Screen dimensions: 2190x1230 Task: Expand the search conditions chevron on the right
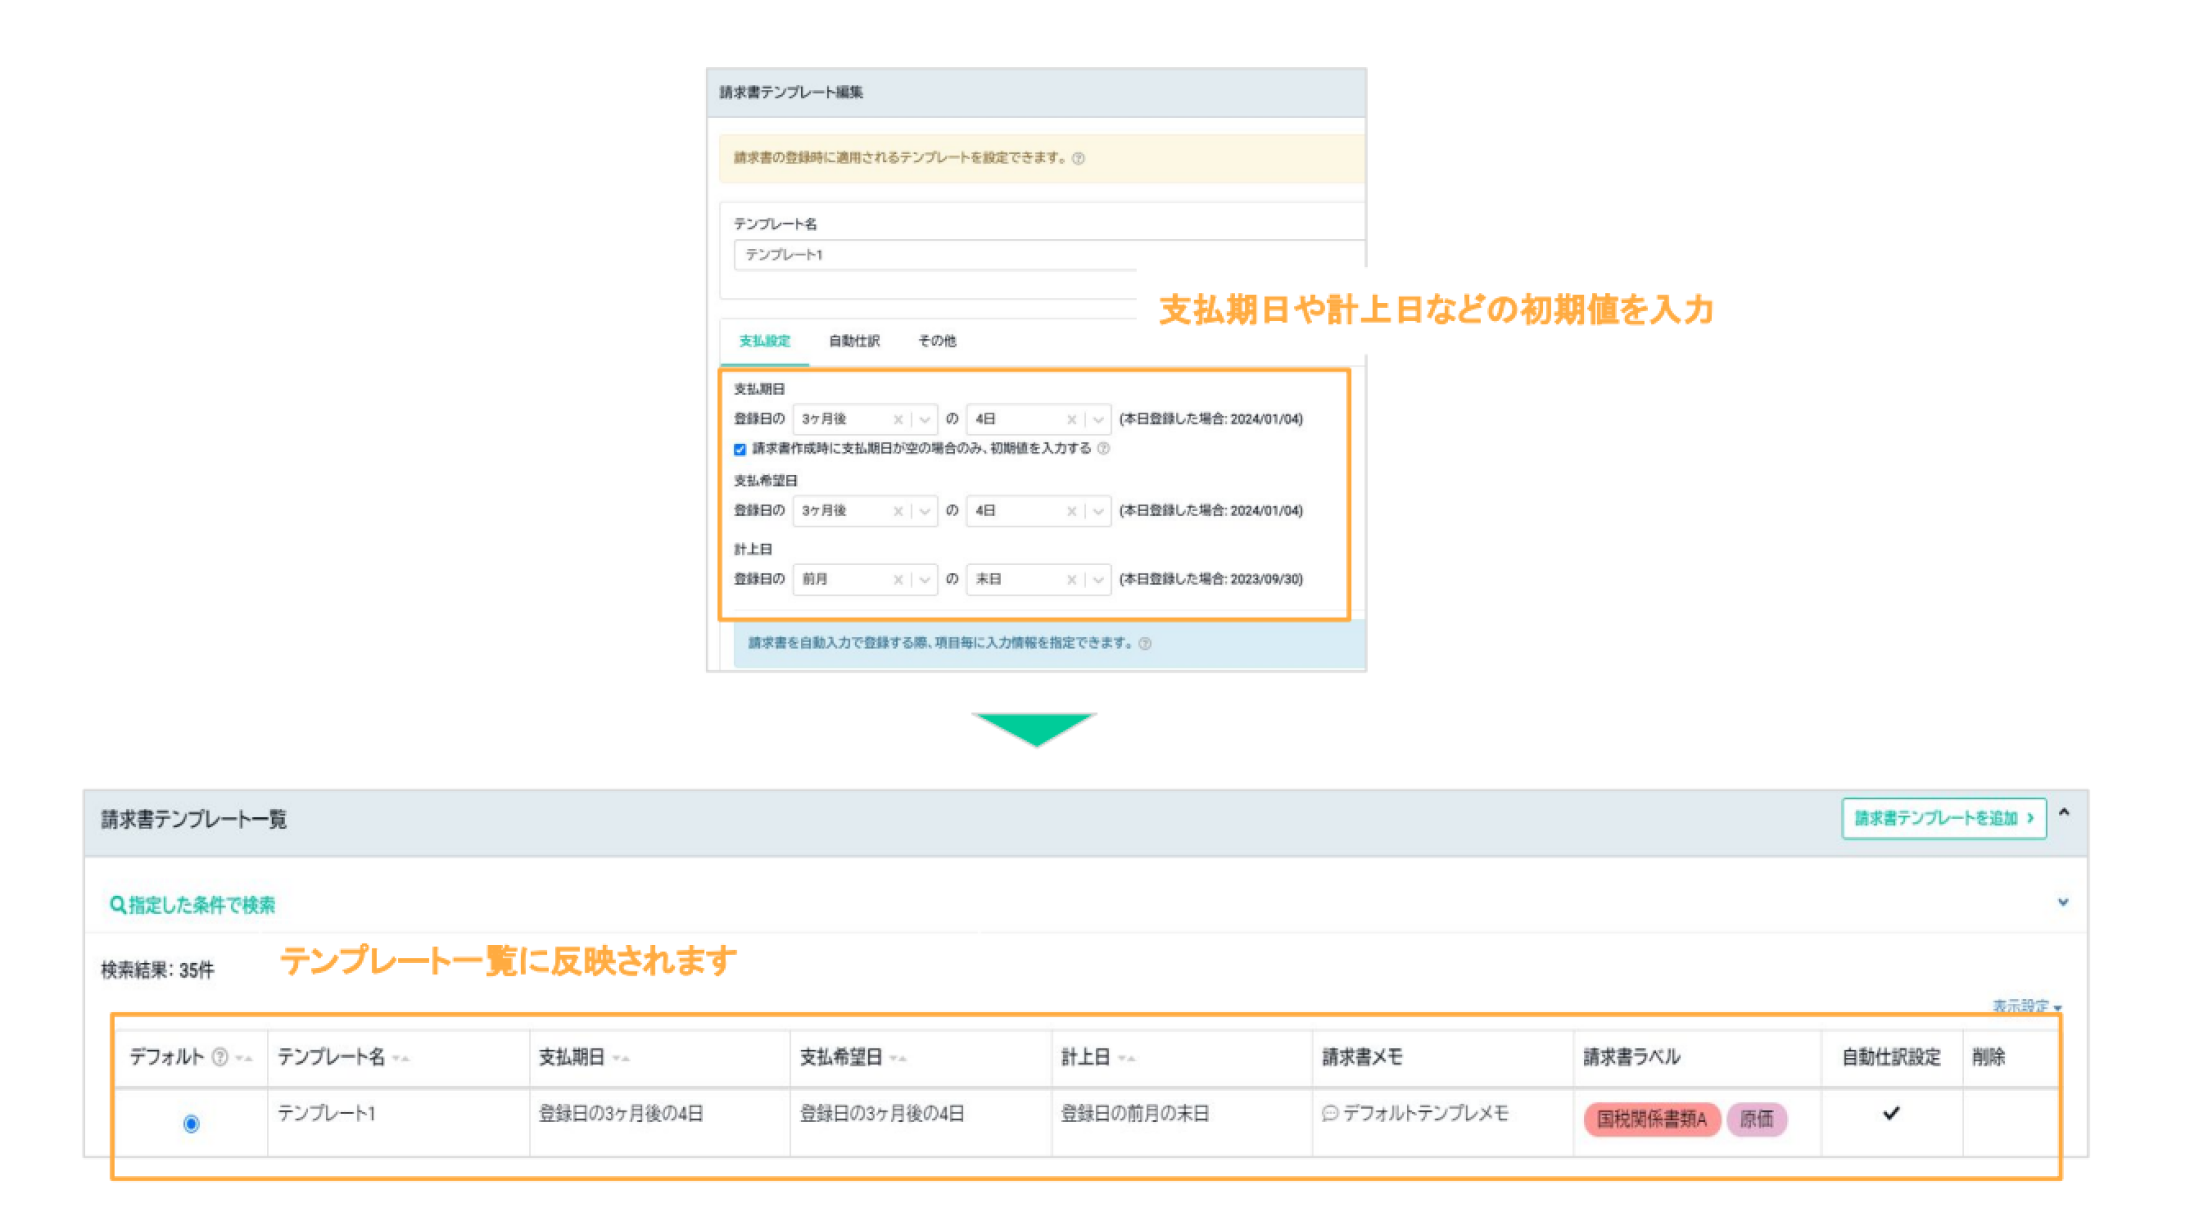(x=2062, y=903)
